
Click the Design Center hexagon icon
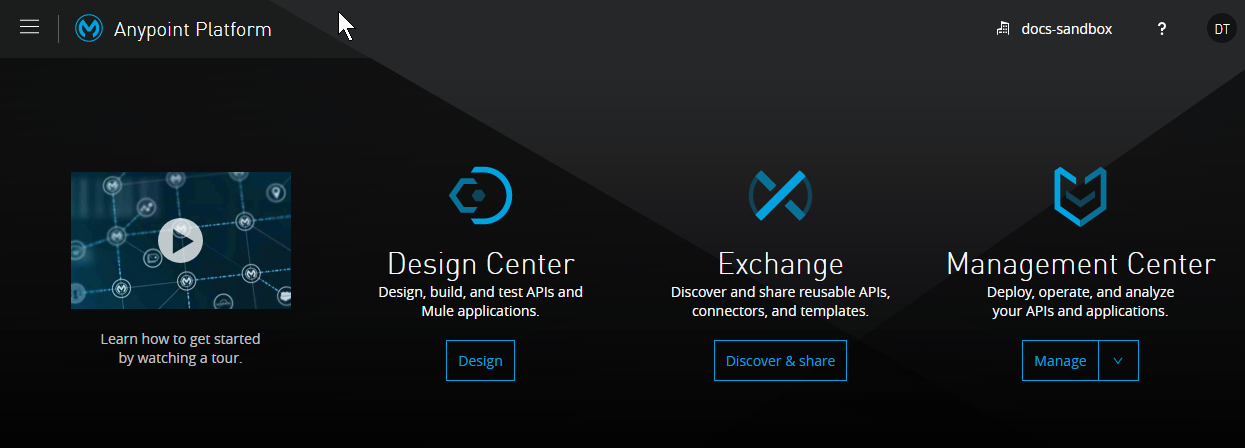pyautogui.click(x=480, y=195)
